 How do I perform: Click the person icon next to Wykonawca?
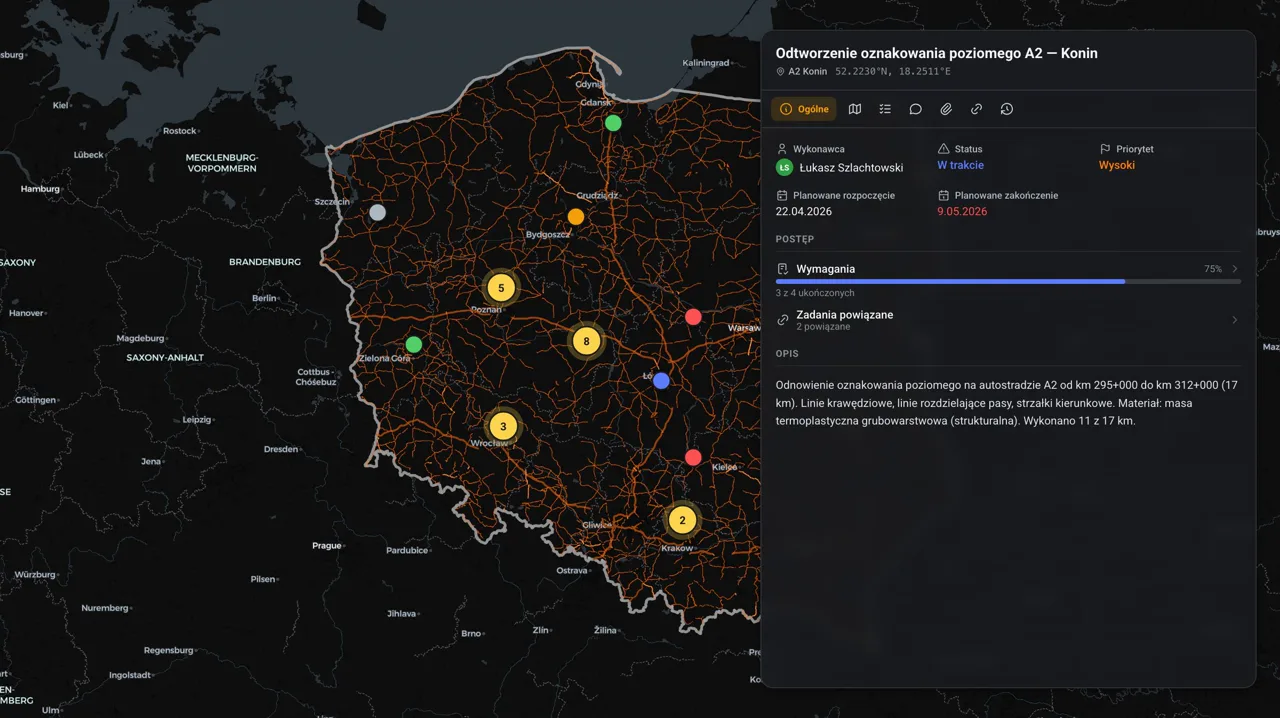click(x=782, y=149)
